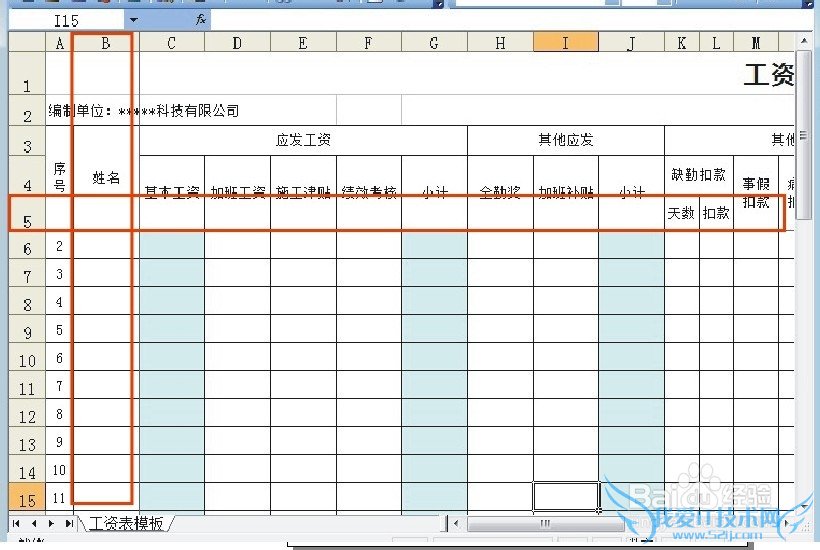
Task: Select column D header
Action: (237, 42)
